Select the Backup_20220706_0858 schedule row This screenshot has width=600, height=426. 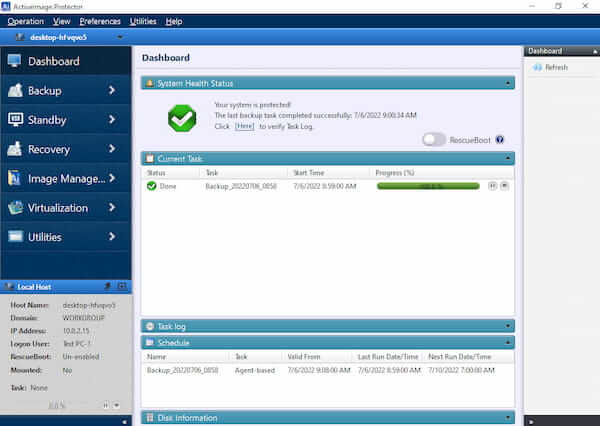[x=183, y=370]
